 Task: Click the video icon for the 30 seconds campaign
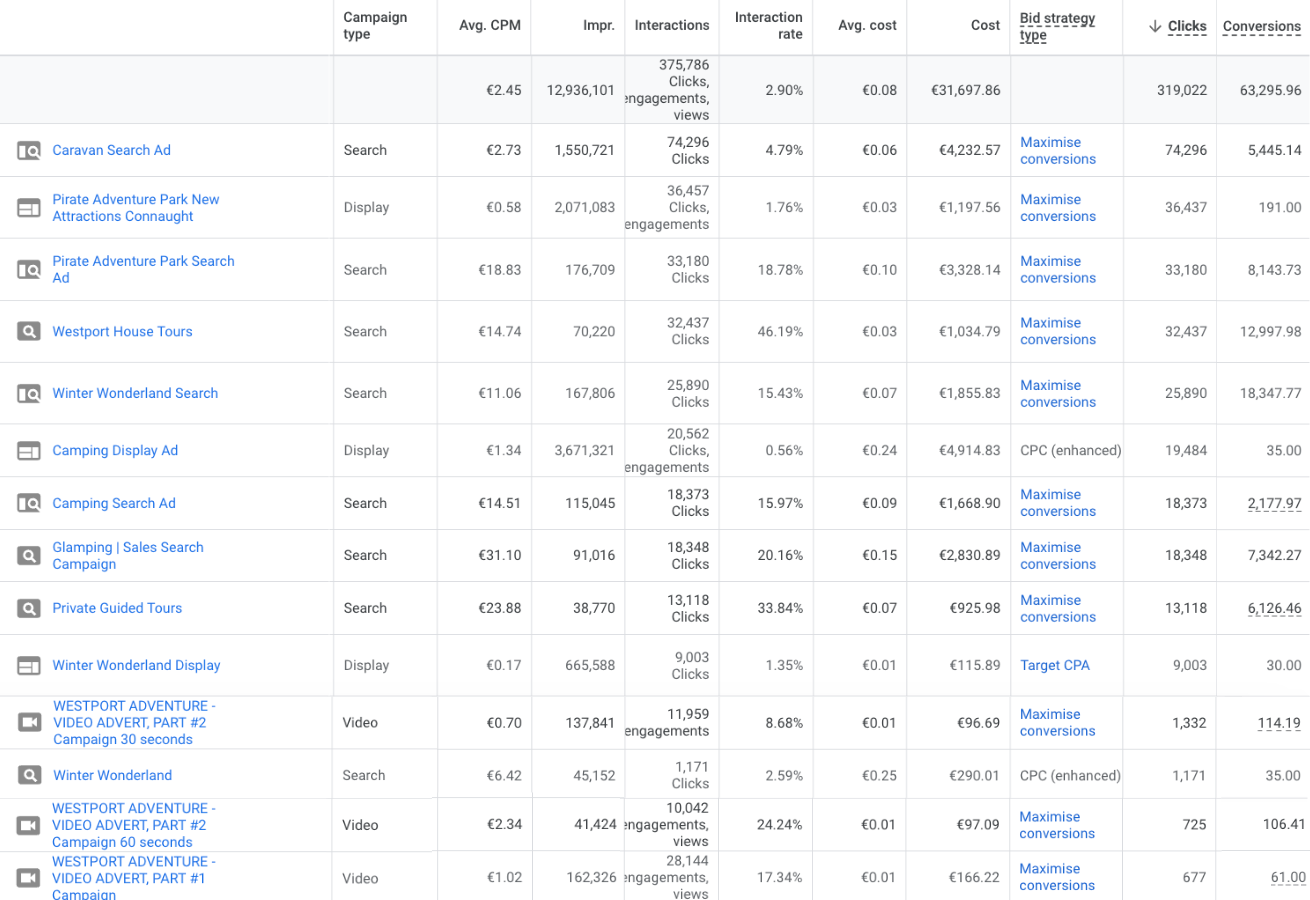(28, 722)
